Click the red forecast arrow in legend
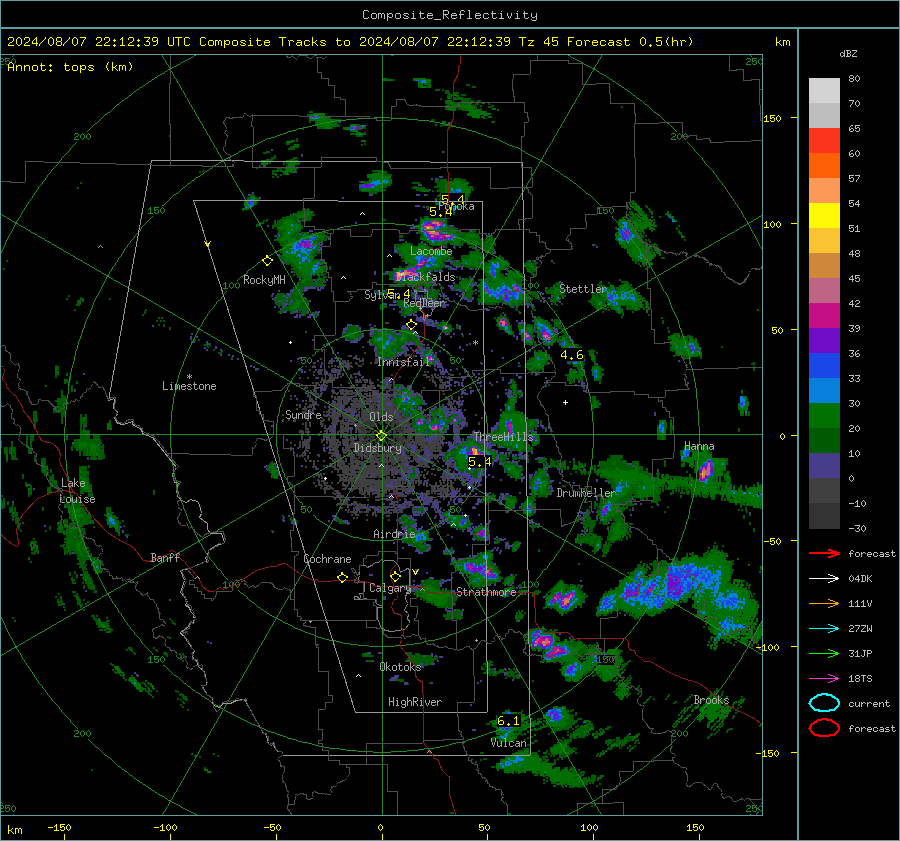Image resolution: width=900 pixels, height=841 pixels. [x=824, y=553]
